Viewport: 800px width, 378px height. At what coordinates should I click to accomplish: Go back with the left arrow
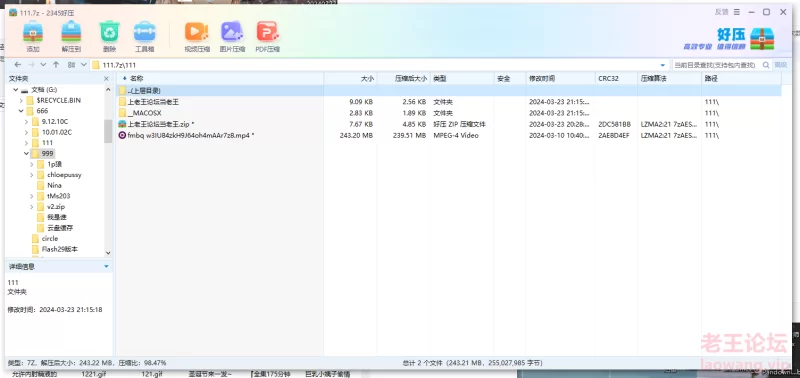[x=18, y=65]
